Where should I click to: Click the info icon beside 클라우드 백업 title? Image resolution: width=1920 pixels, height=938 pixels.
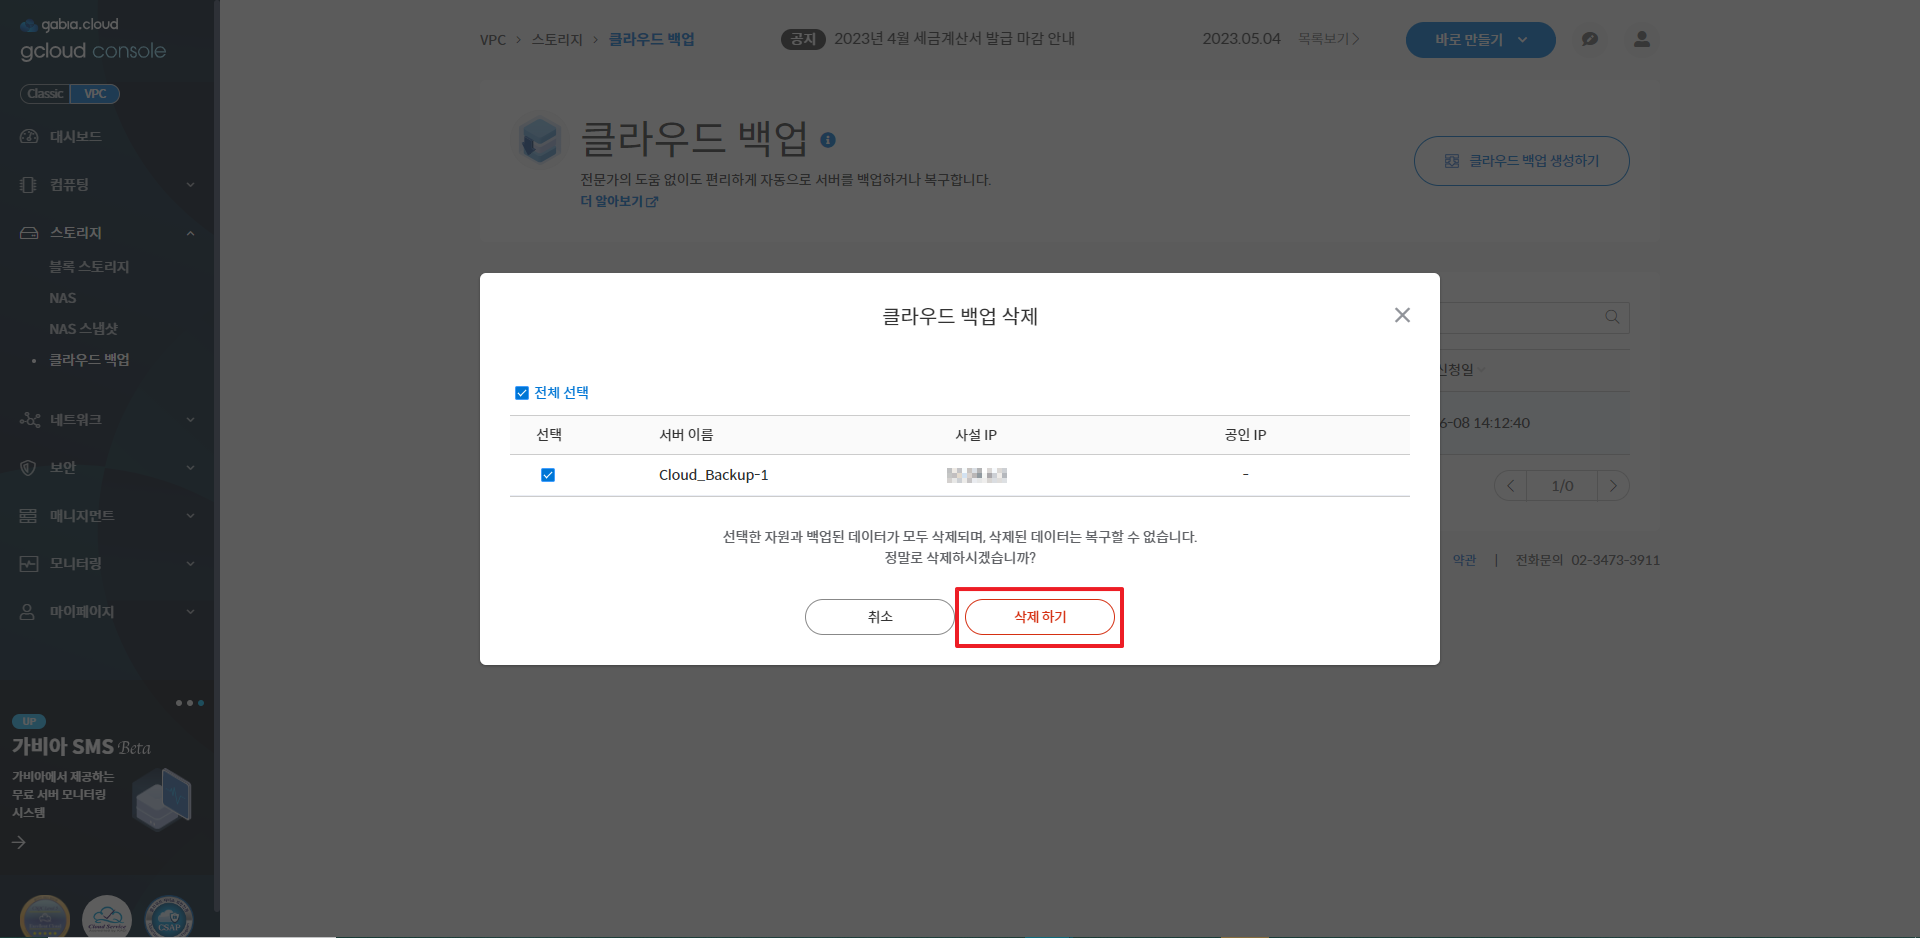(827, 140)
